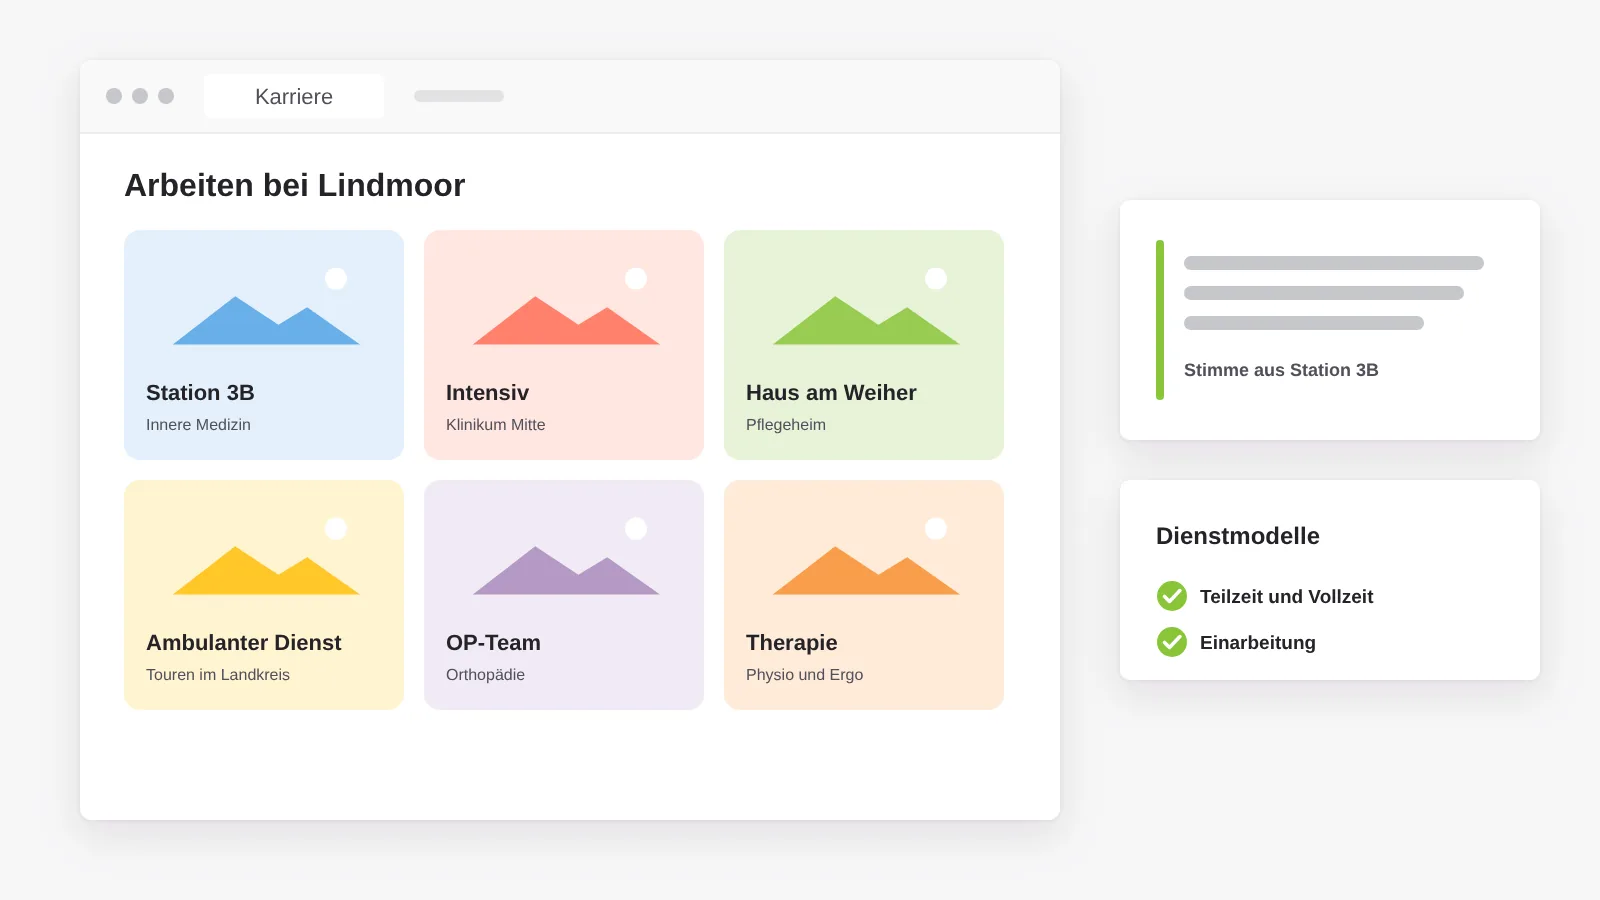Click the blue mountain image on Station 3B card
The height and width of the screenshot is (900, 1600).
[266, 307]
